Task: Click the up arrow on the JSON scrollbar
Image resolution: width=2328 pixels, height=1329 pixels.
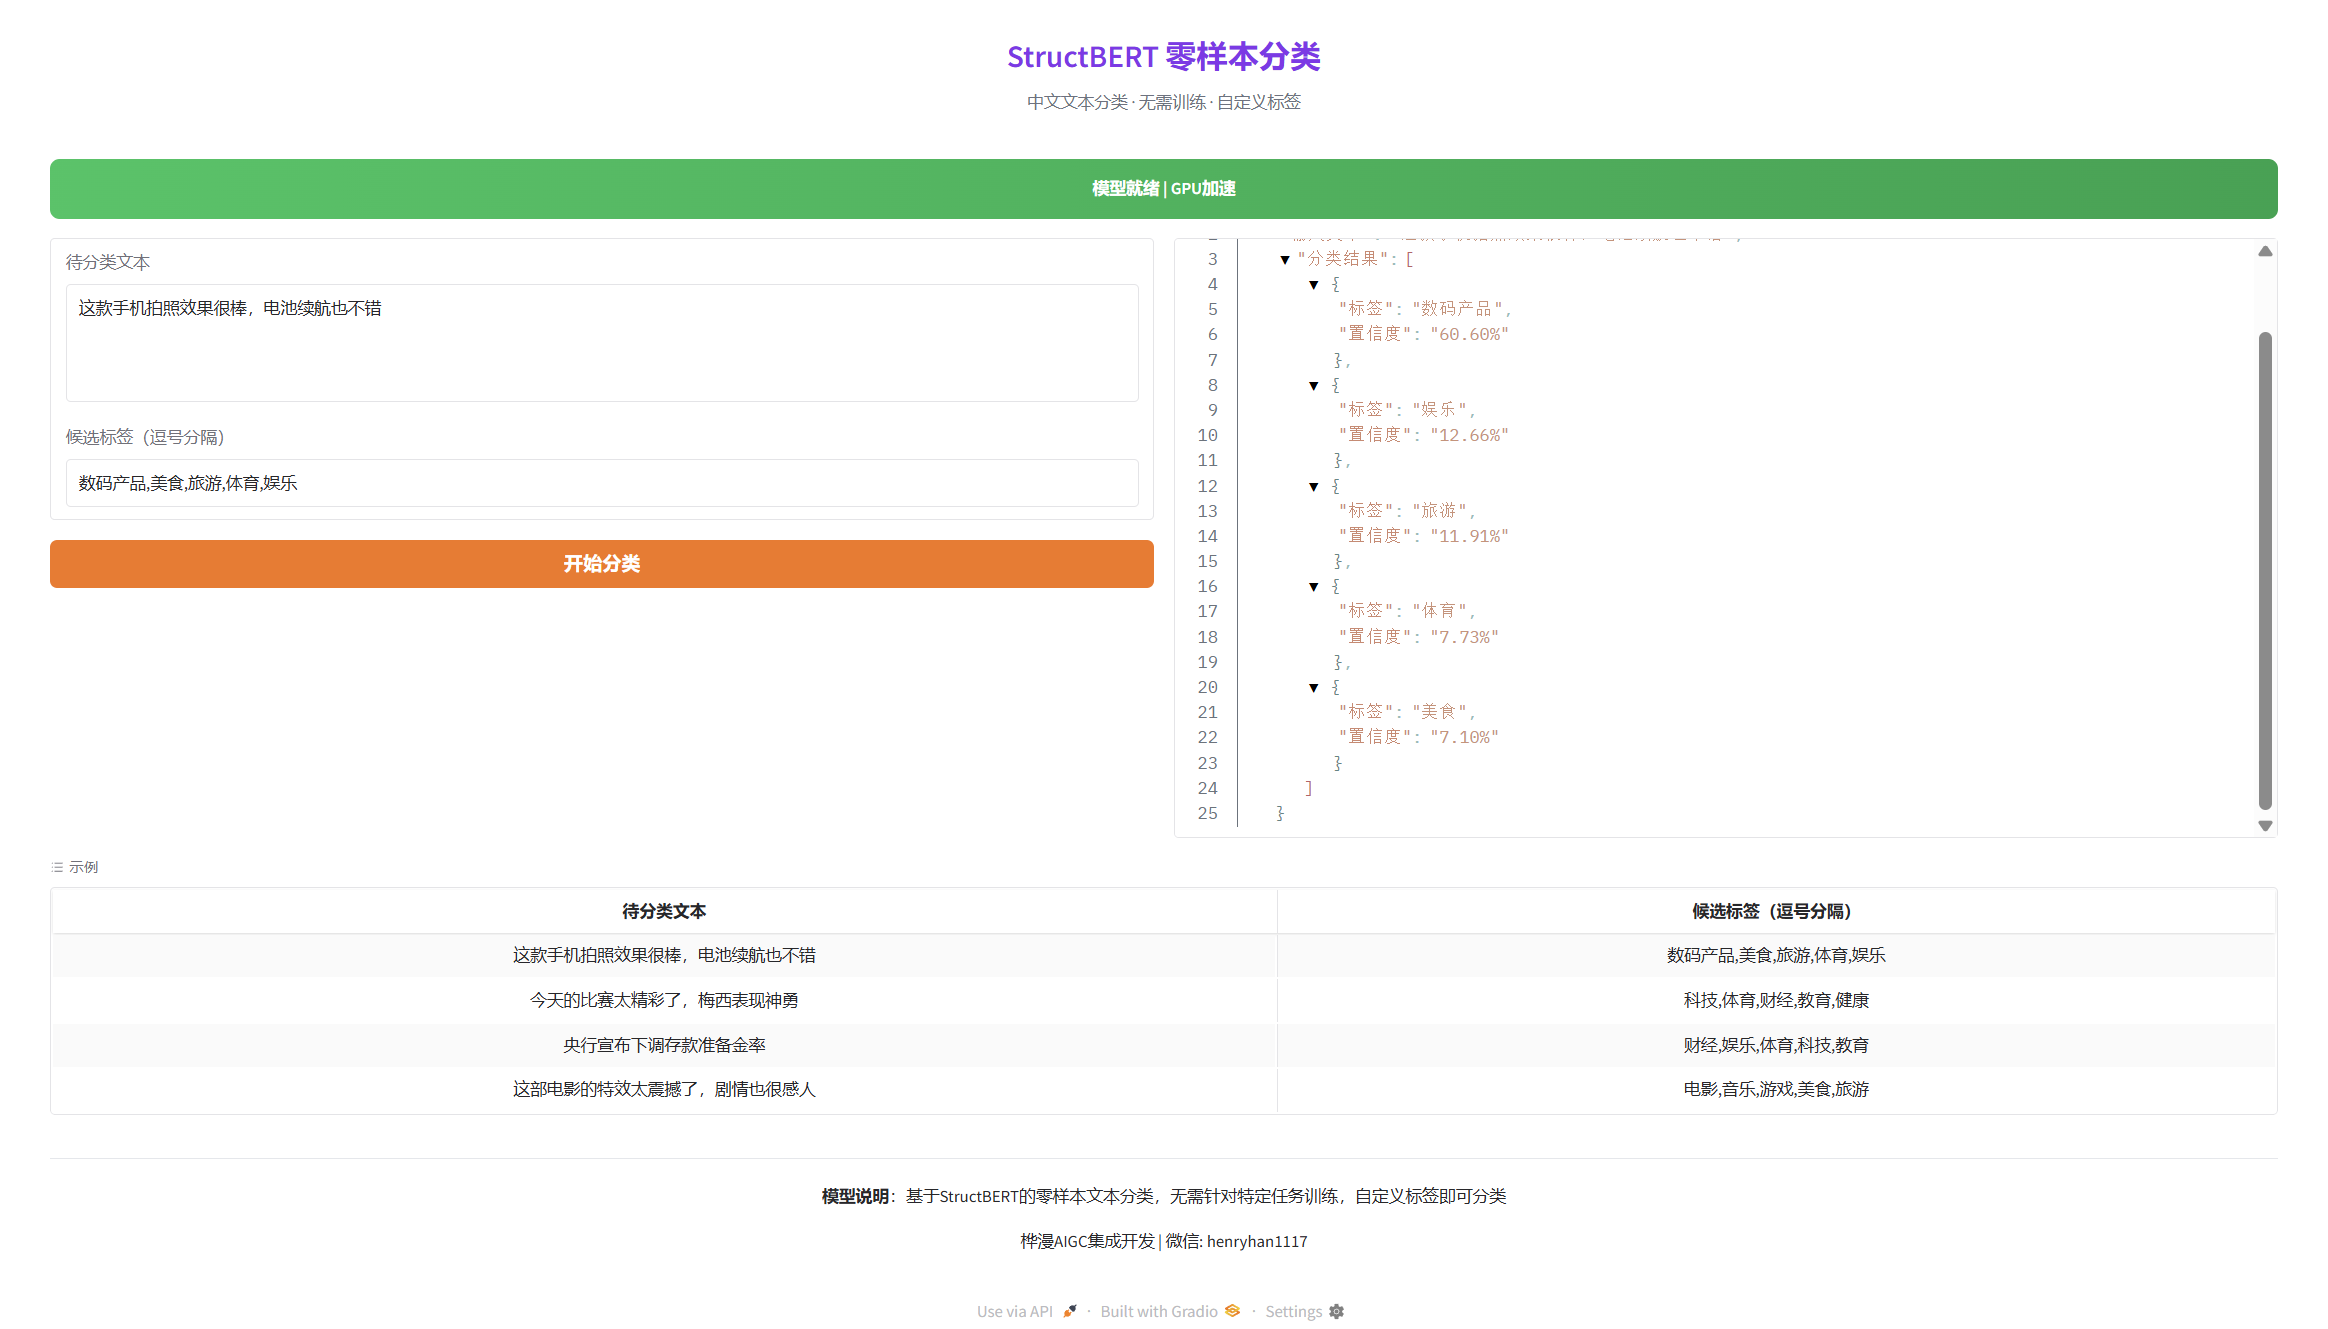Action: click(x=2265, y=250)
